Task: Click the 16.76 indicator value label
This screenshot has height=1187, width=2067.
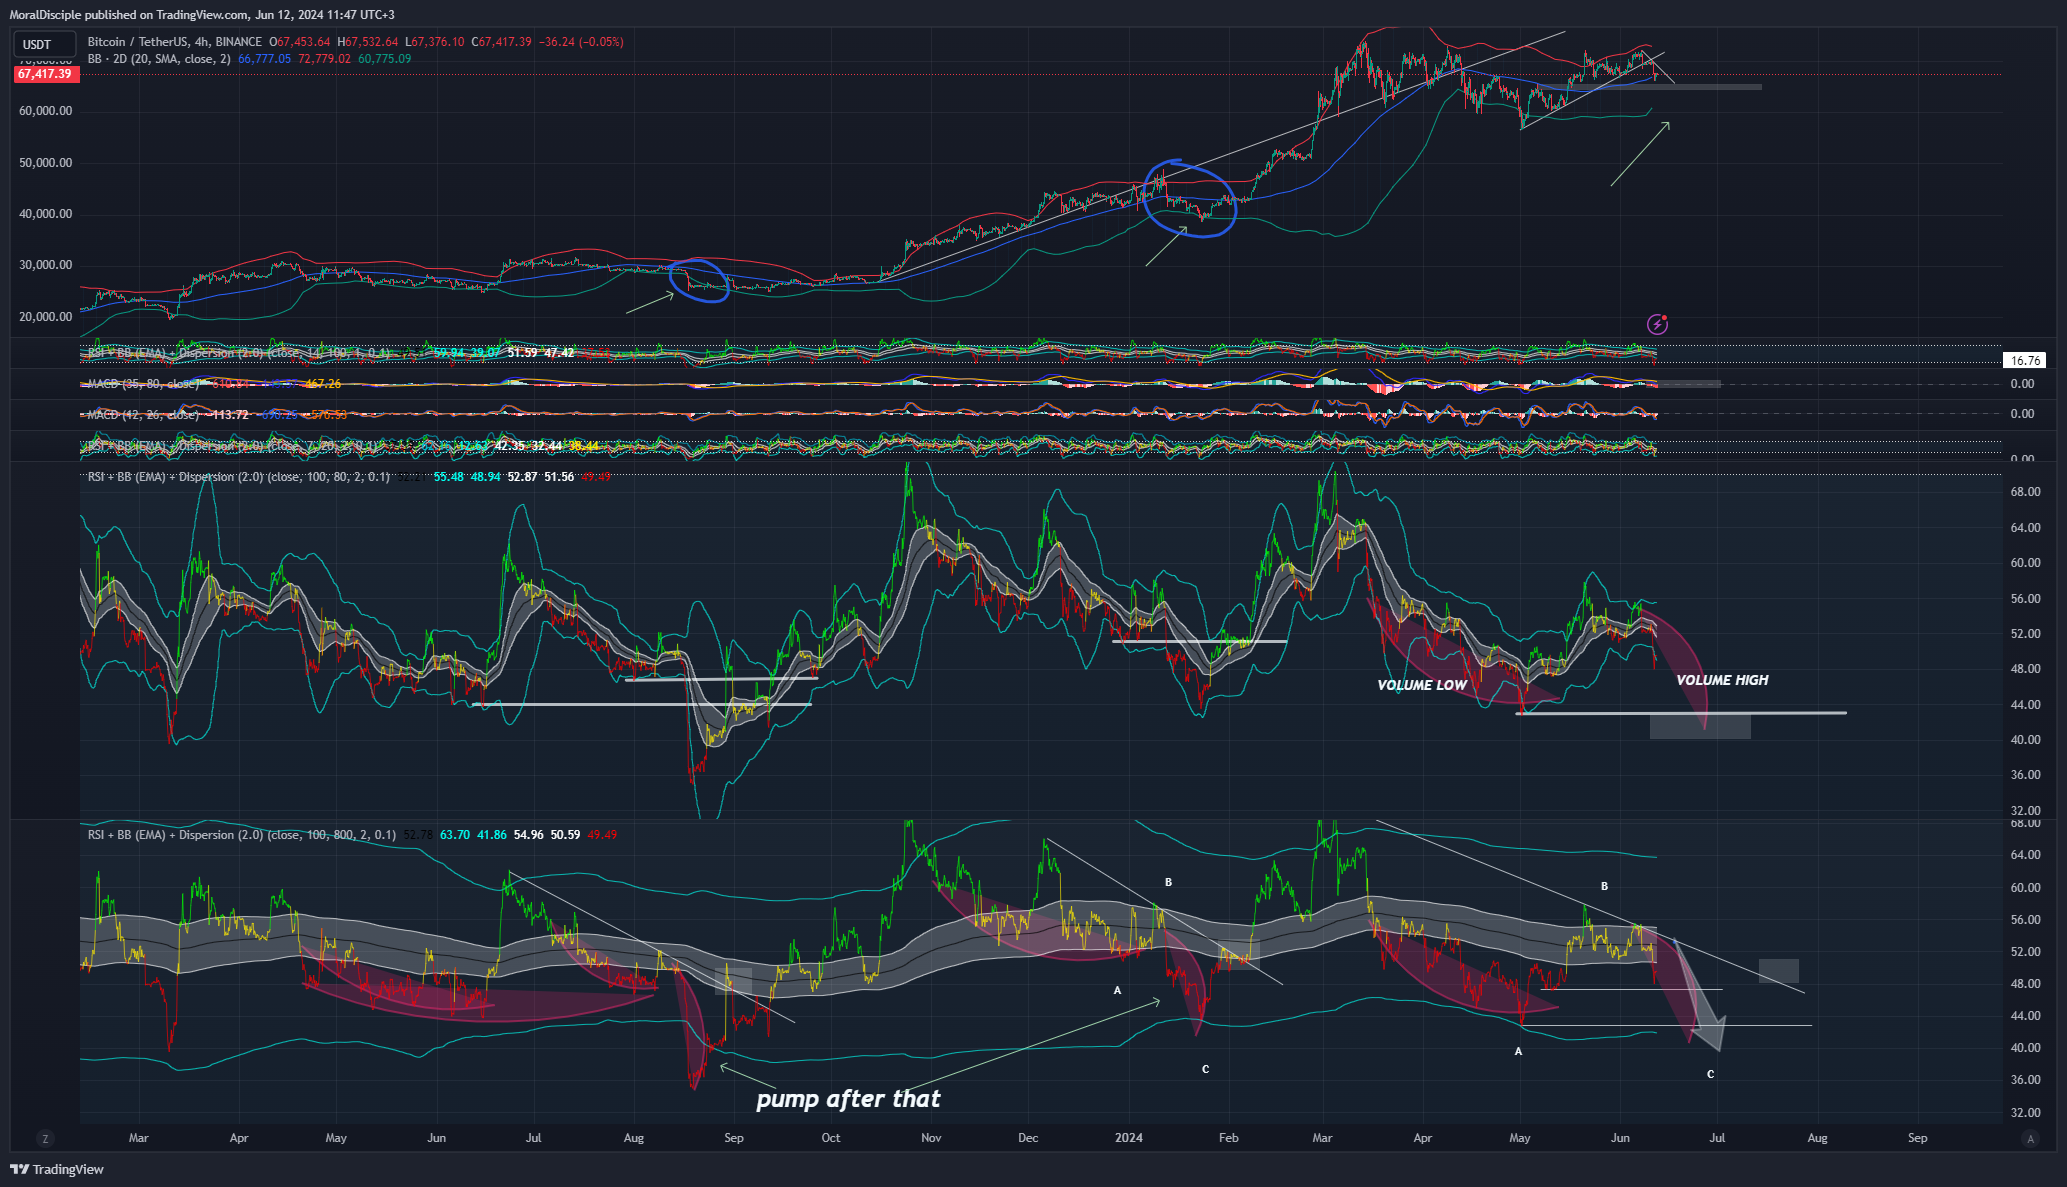Action: (2025, 360)
